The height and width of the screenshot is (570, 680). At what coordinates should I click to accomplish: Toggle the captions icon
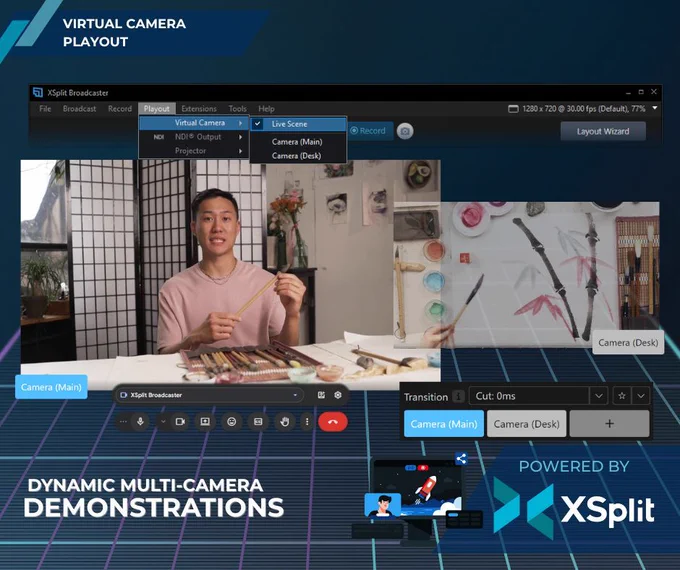click(258, 422)
